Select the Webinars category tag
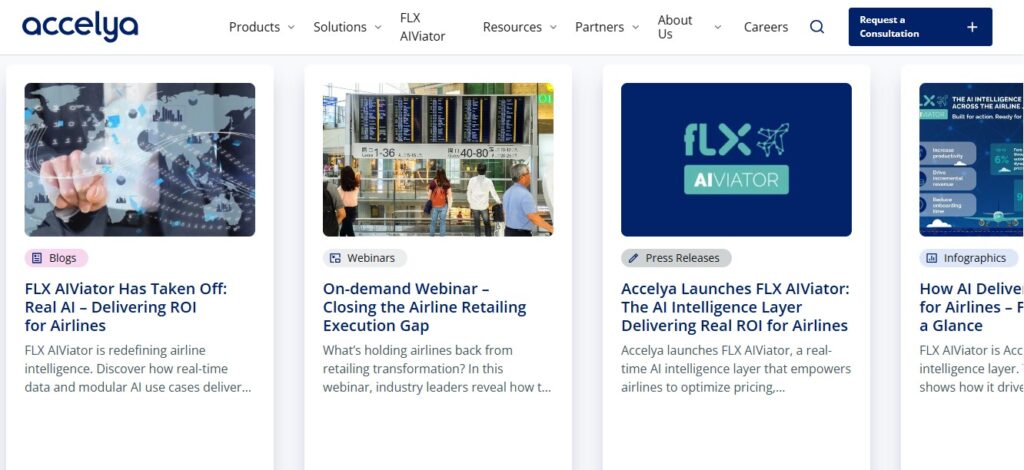 click(x=364, y=258)
